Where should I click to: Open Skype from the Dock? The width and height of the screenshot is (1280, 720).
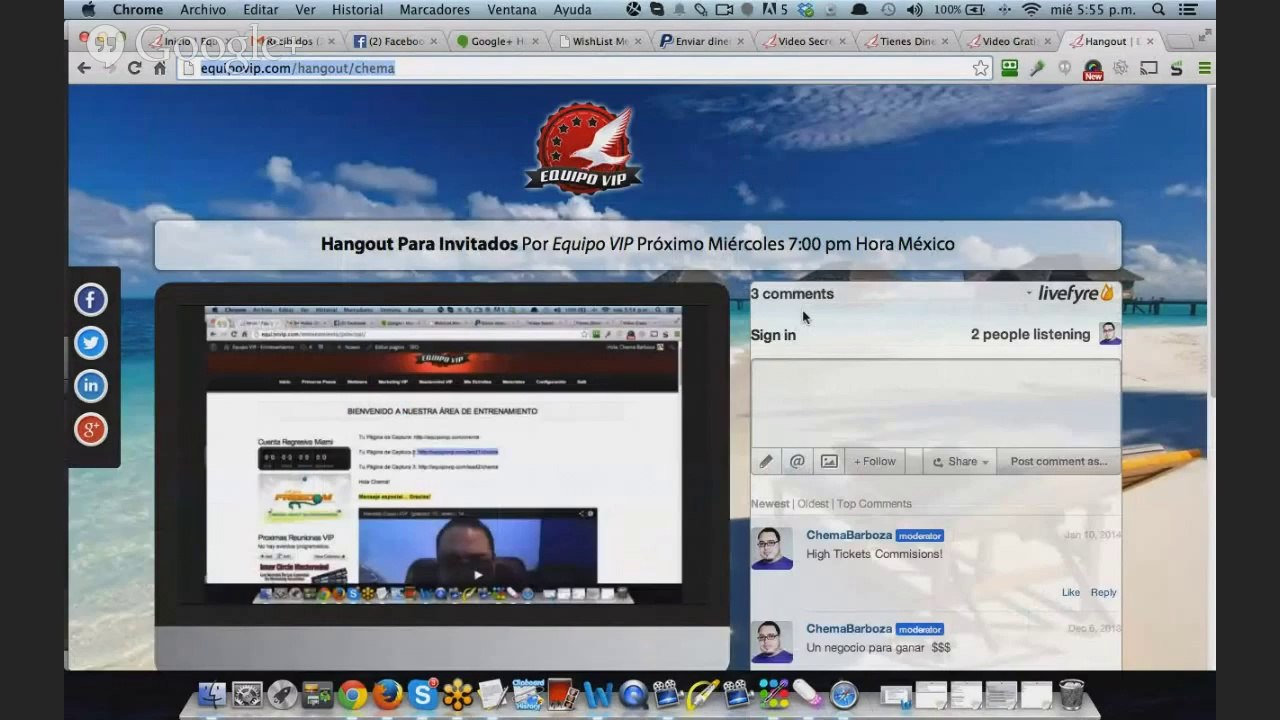pyautogui.click(x=423, y=695)
